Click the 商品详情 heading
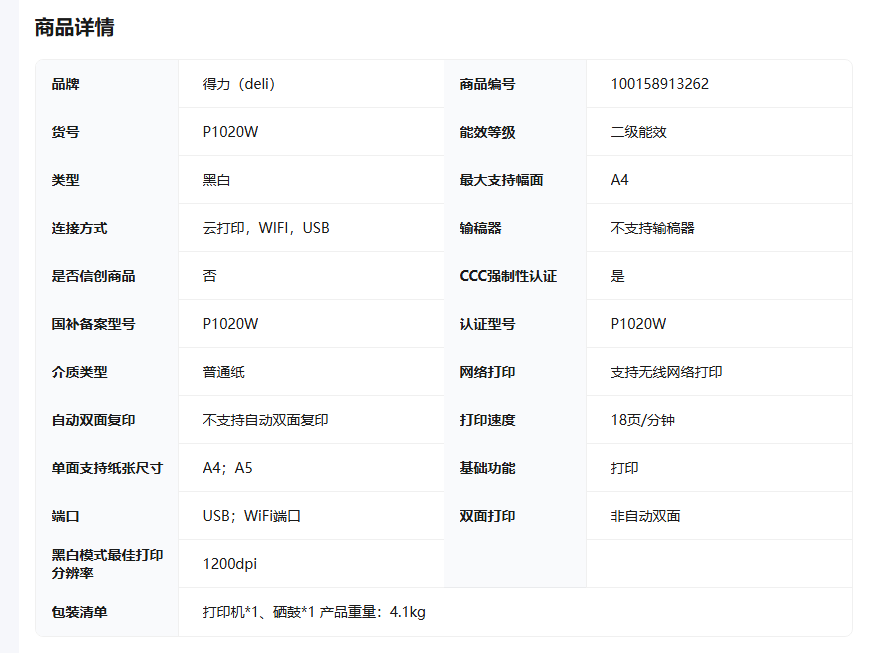 coord(74,27)
